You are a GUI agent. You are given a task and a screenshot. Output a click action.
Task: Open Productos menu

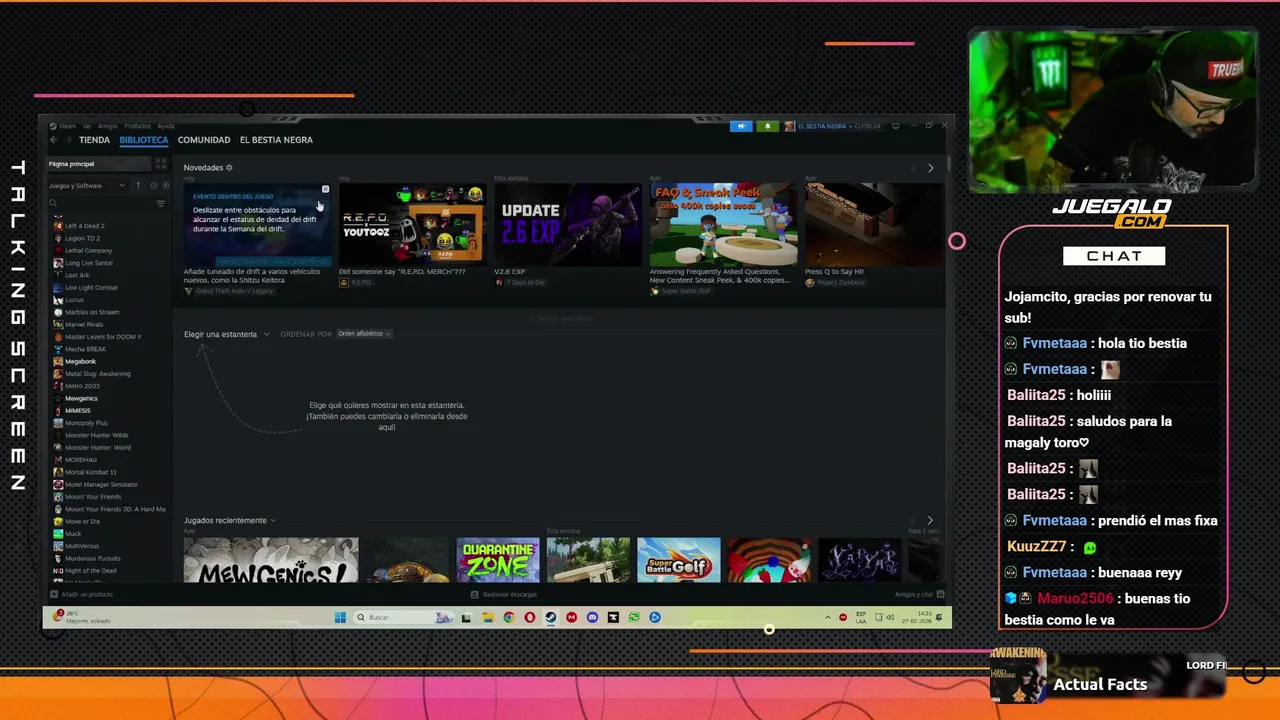(x=137, y=126)
